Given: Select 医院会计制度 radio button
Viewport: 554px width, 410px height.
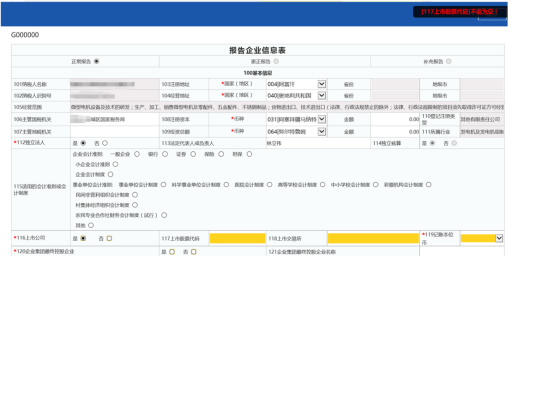Looking at the screenshot, I should (x=270, y=184).
